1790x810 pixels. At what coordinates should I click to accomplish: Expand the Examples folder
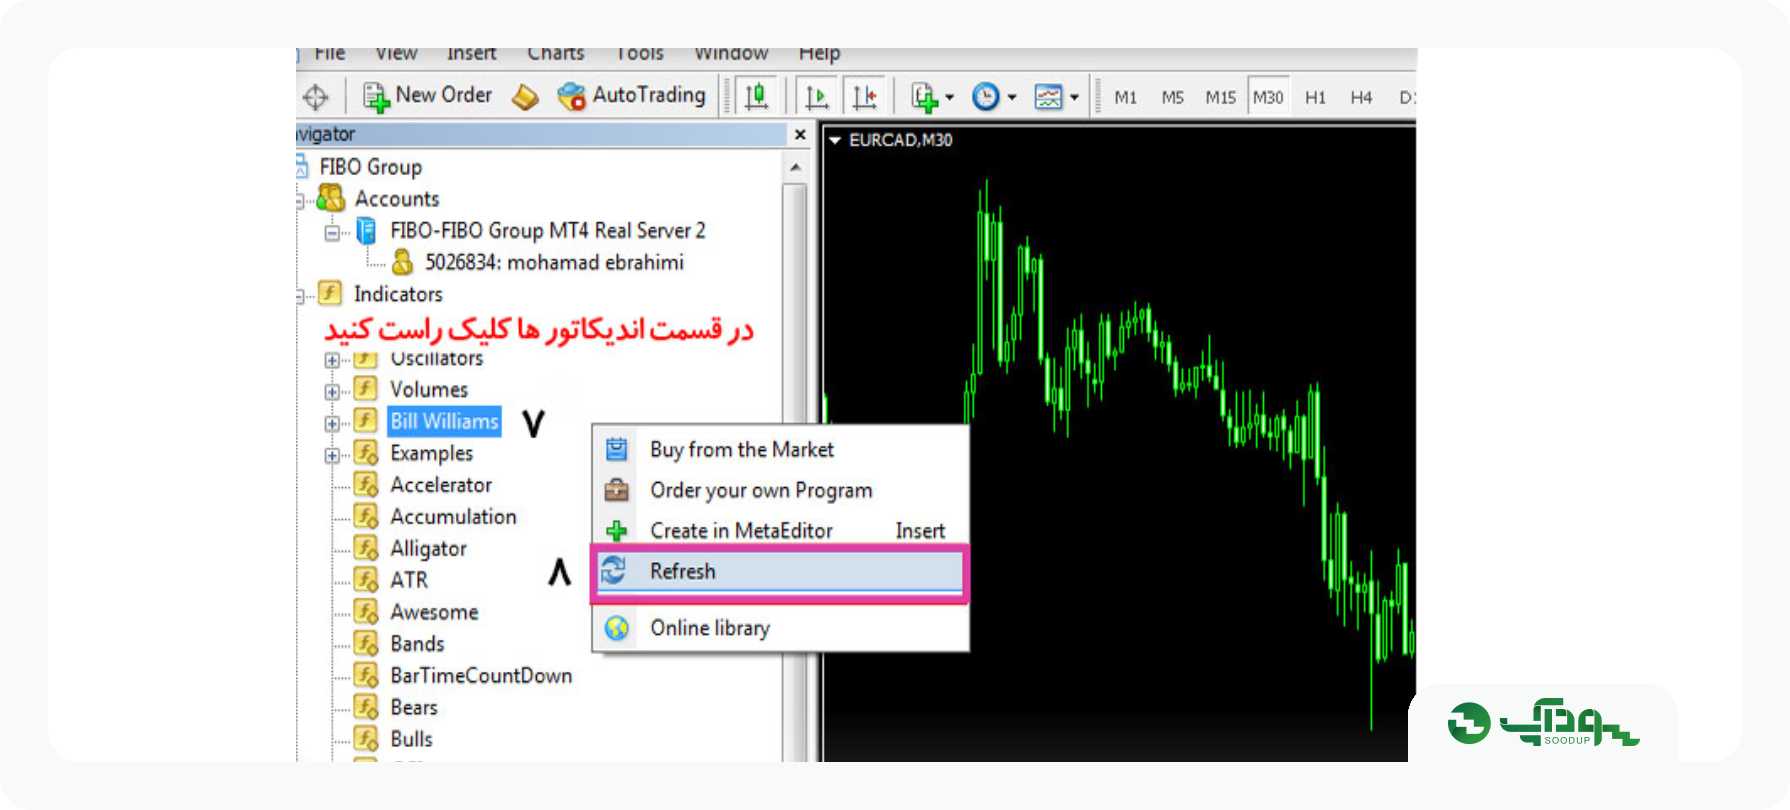pyautogui.click(x=332, y=455)
